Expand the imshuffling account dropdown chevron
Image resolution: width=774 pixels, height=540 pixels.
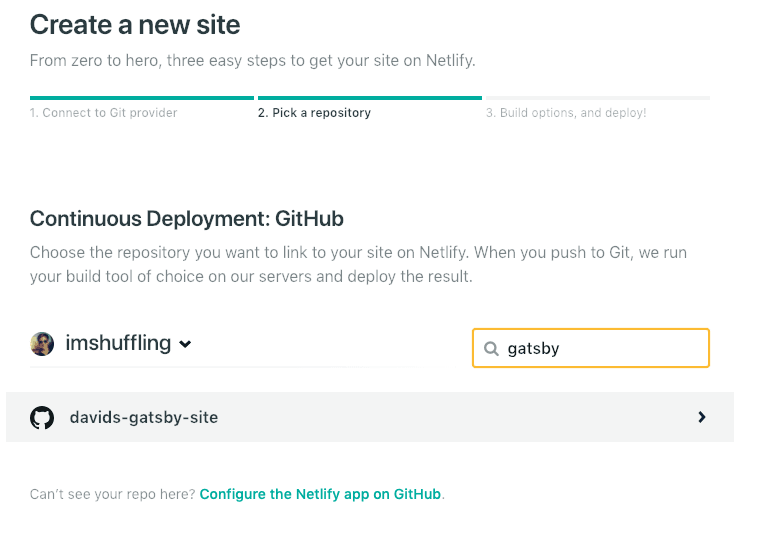pyautogui.click(x=185, y=344)
